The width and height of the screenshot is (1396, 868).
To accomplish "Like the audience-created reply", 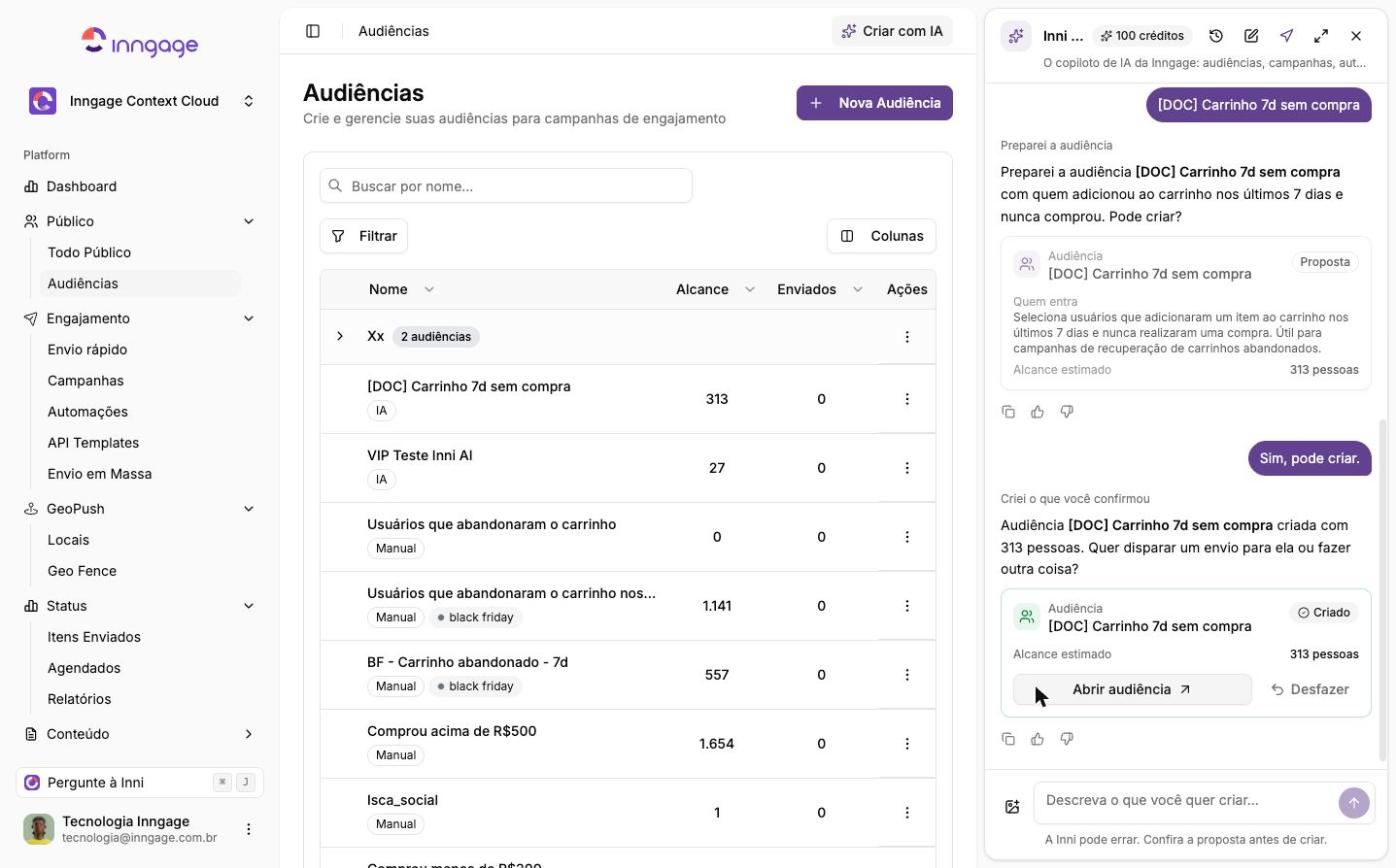I will 1037,739.
